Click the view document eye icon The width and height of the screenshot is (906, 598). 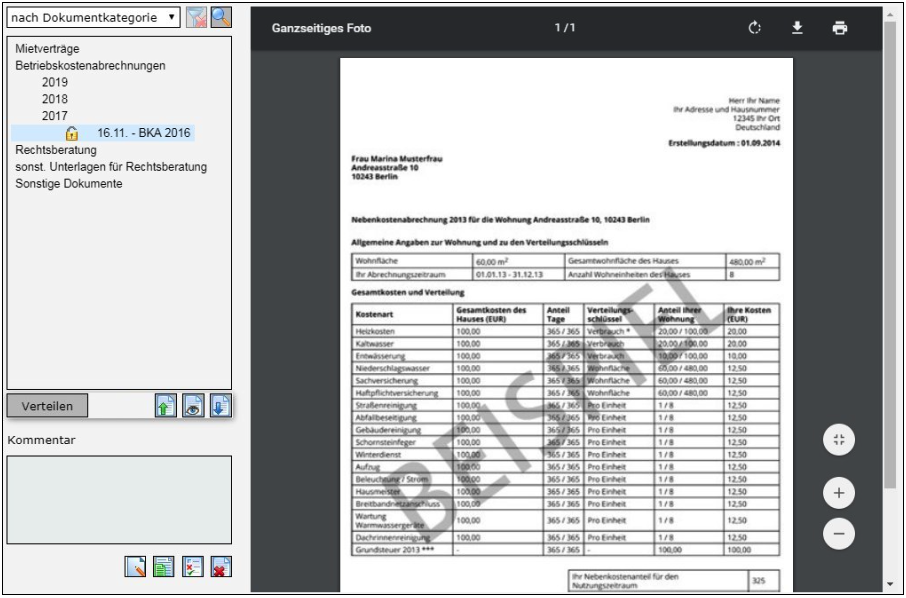194,406
